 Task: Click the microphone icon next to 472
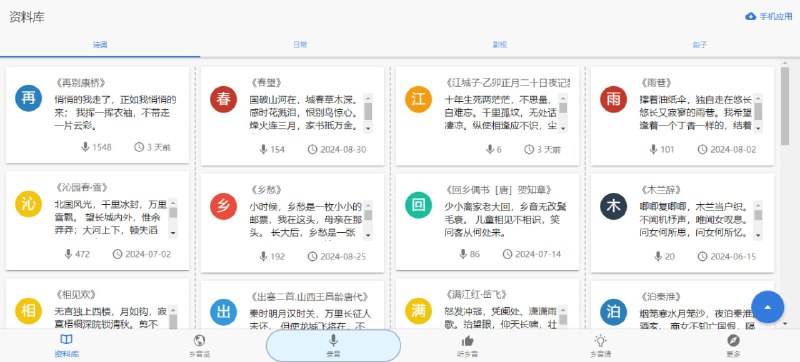click(68, 254)
